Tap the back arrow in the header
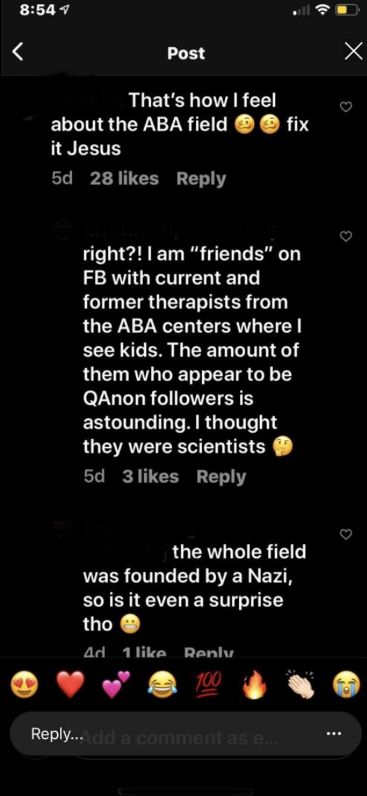Image resolution: width=367 pixels, height=796 pixels. 18,52
